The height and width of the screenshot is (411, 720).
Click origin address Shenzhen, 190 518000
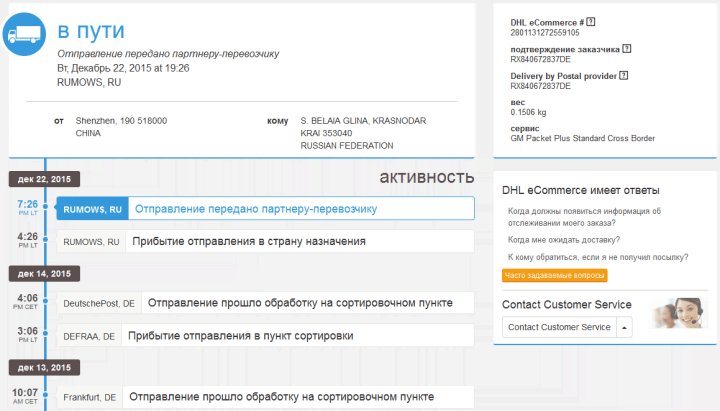tap(121, 121)
